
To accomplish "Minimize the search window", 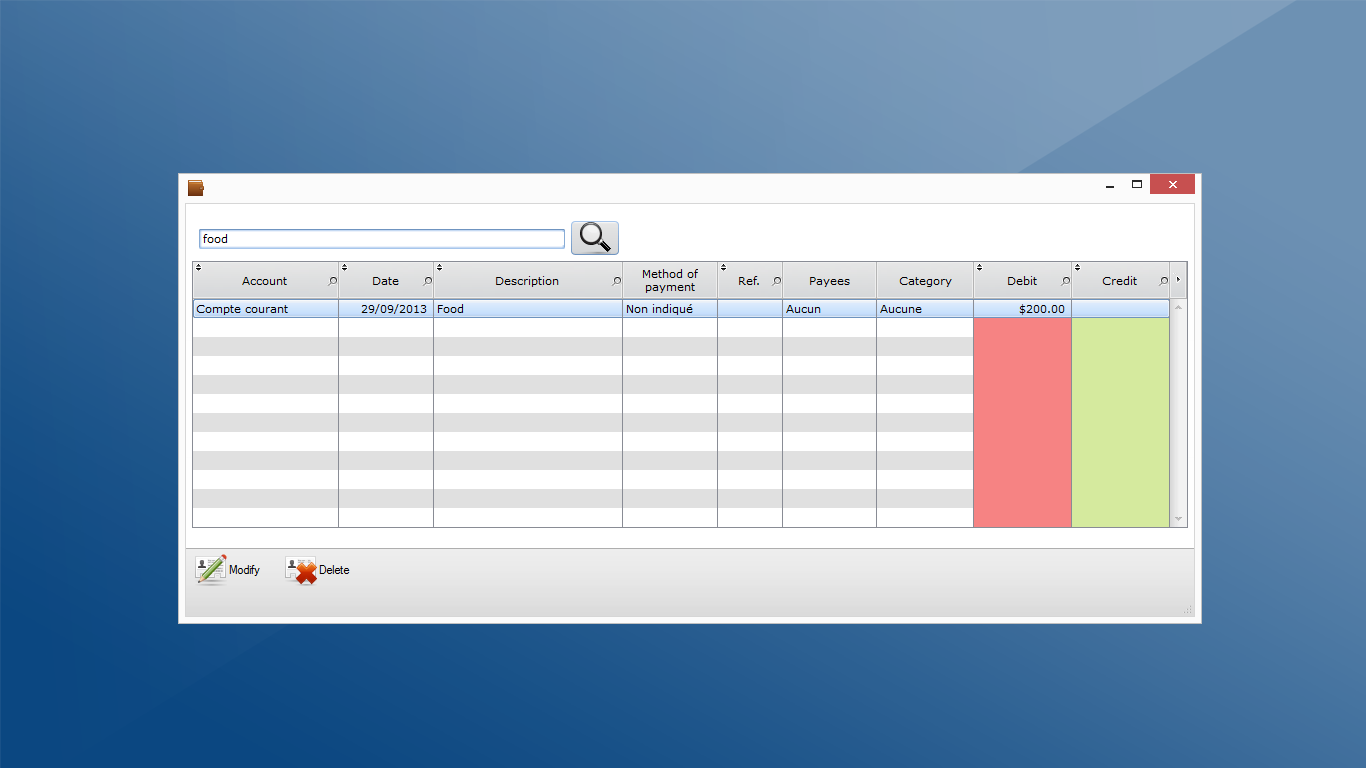I will (x=1110, y=185).
